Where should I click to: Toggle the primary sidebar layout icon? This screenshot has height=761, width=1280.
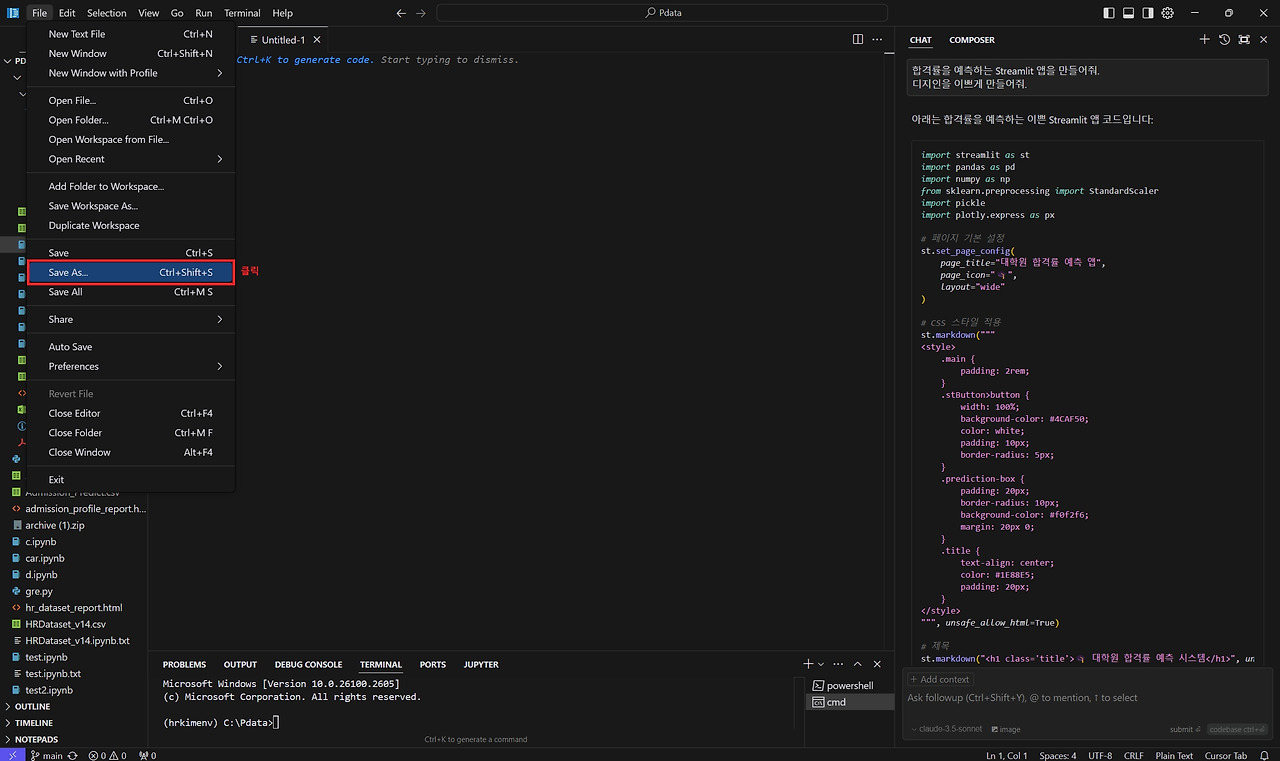tap(1108, 13)
